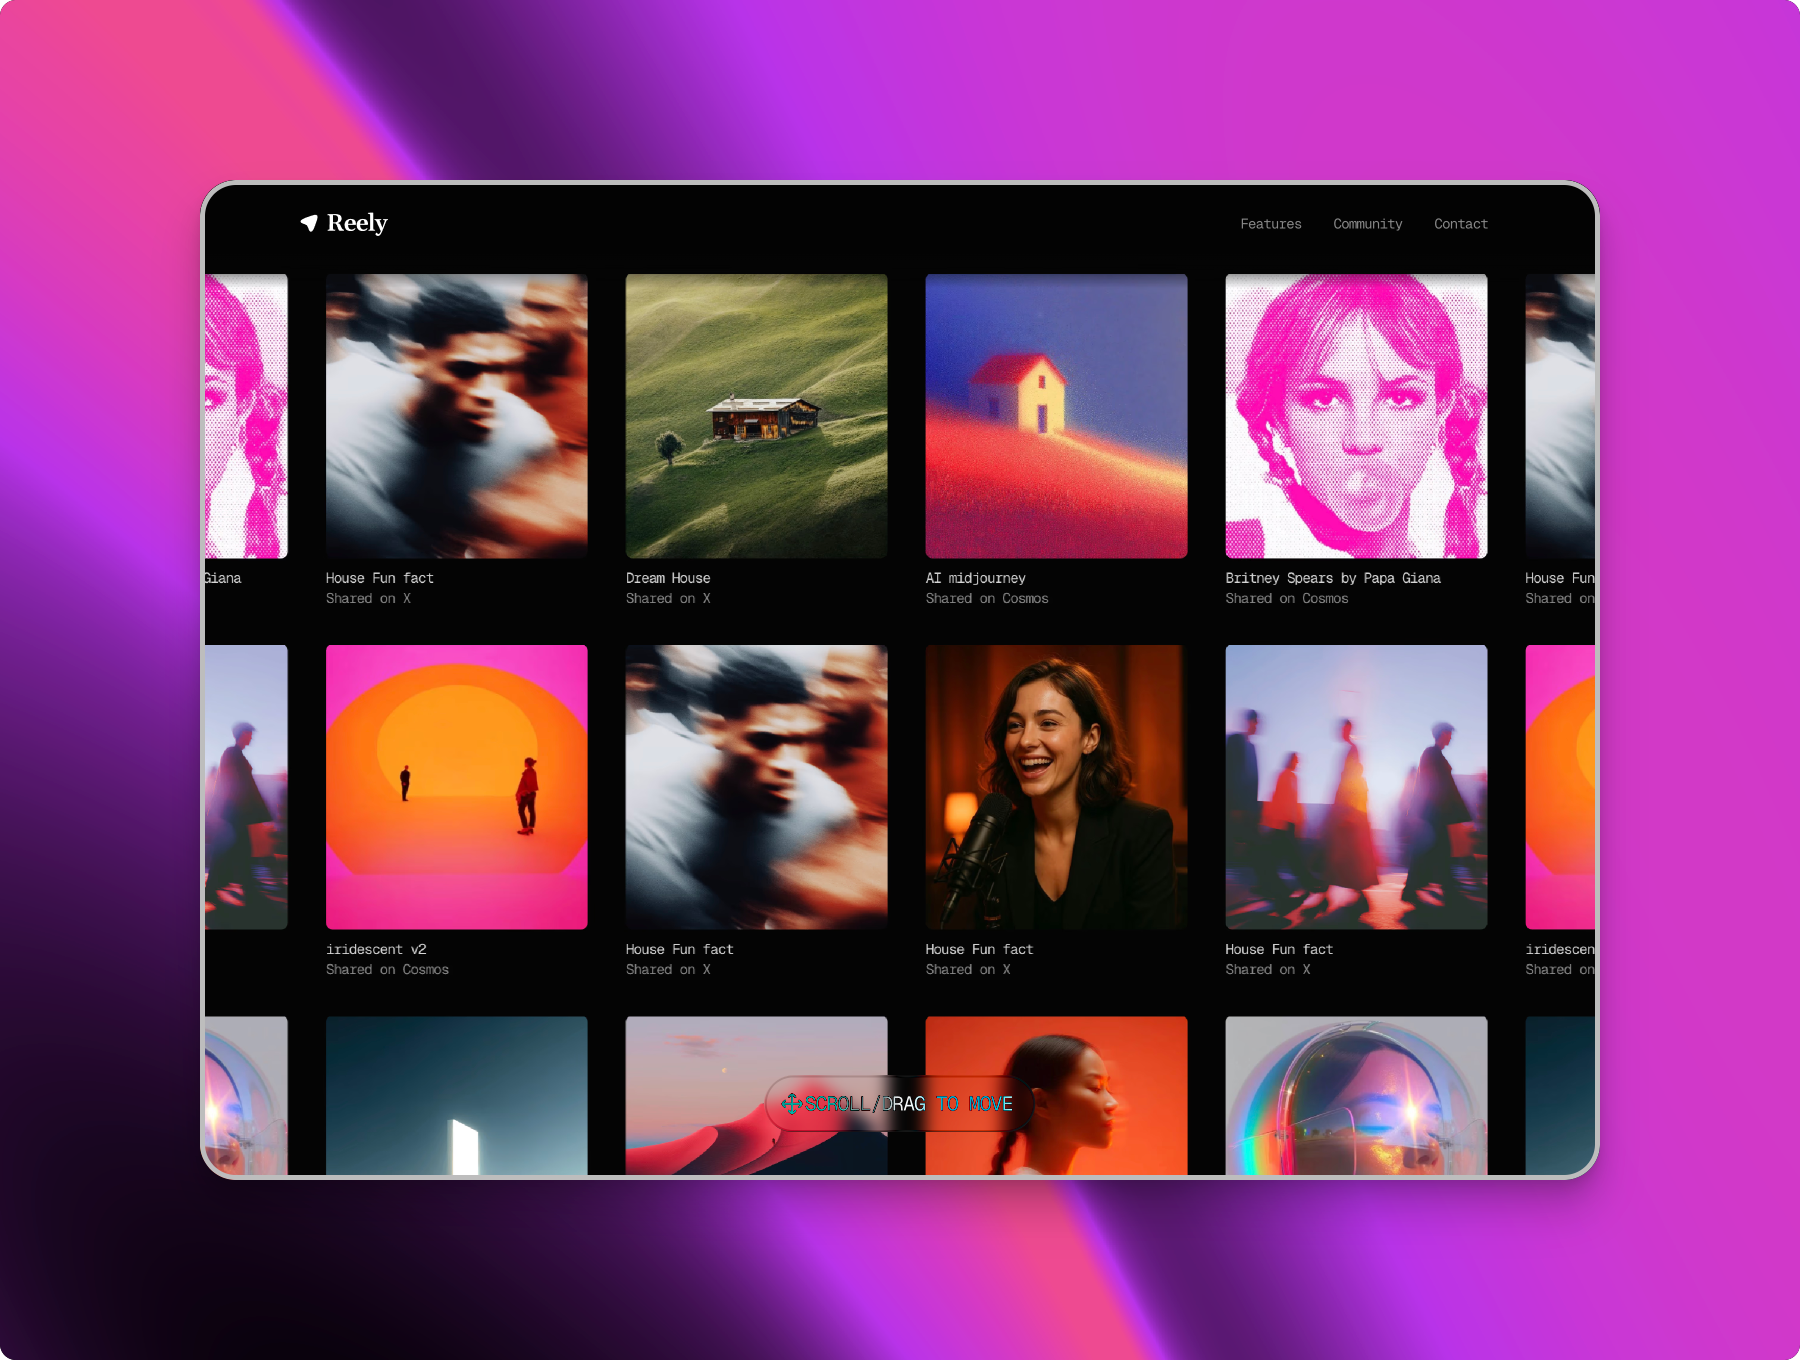Click "Shared on Cosmos" under Britney Spears
This screenshot has width=1800, height=1360.
[1287, 598]
